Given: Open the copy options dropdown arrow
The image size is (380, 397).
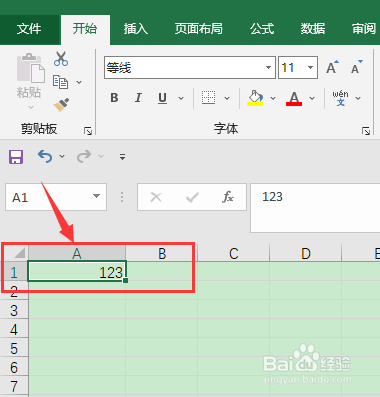Looking at the screenshot, I should tap(79, 82).
